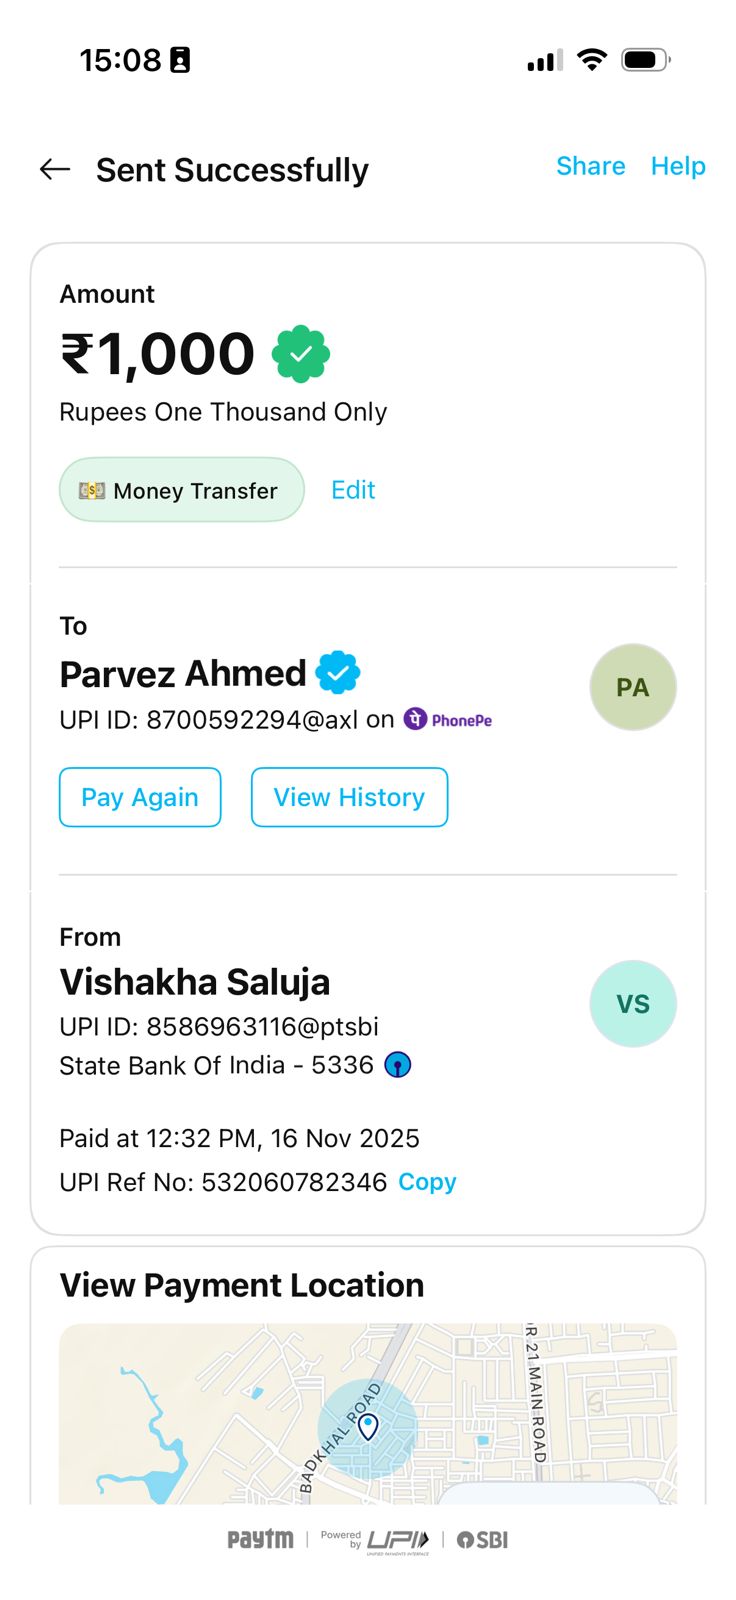Select the Money Transfer category tag
The width and height of the screenshot is (736, 1600).
[181, 490]
